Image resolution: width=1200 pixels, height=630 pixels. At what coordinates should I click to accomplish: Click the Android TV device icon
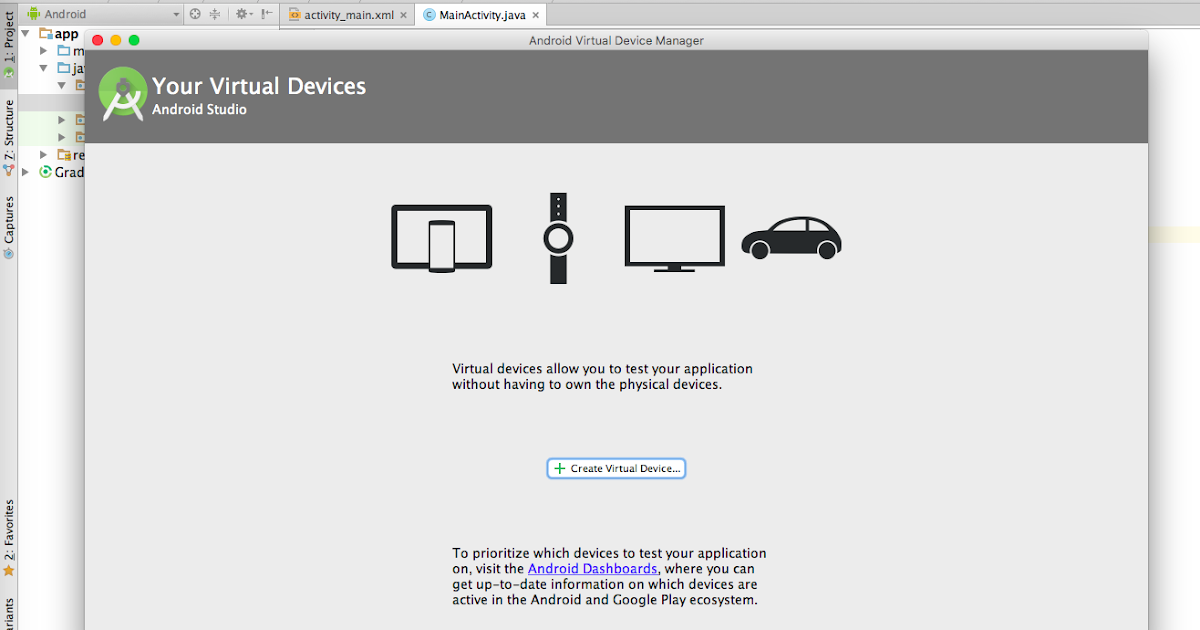(674, 236)
